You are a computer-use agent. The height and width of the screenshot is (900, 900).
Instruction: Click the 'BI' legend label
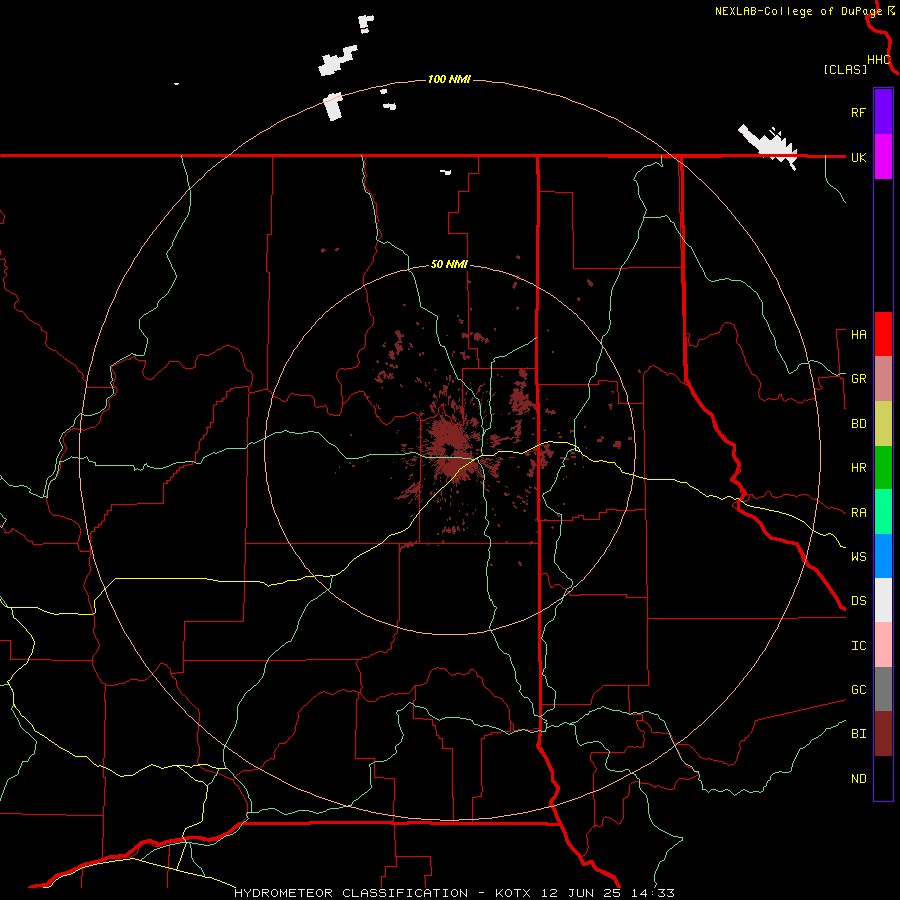click(x=858, y=734)
